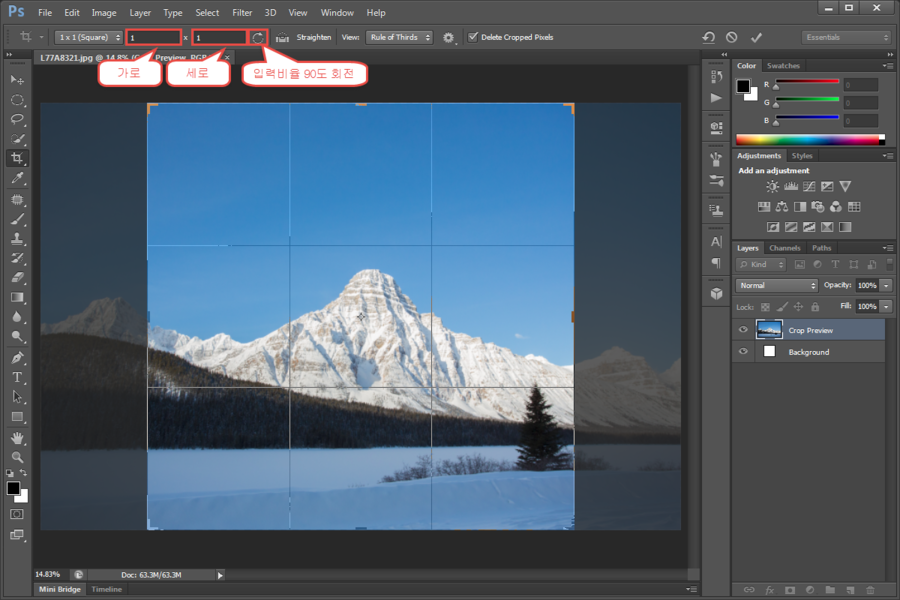Image resolution: width=900 pixels, height=600 pixels.
Task: Select the Lasso tool
Action: click(17, 119)
